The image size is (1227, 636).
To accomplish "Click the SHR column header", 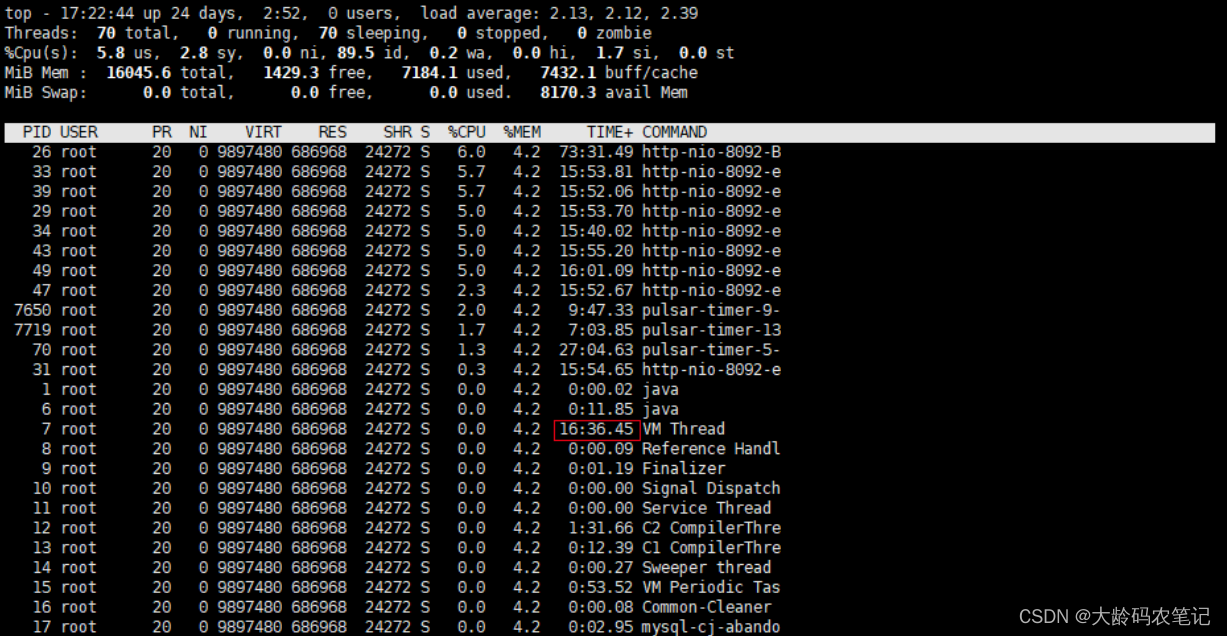I will [x=397, y=132].
